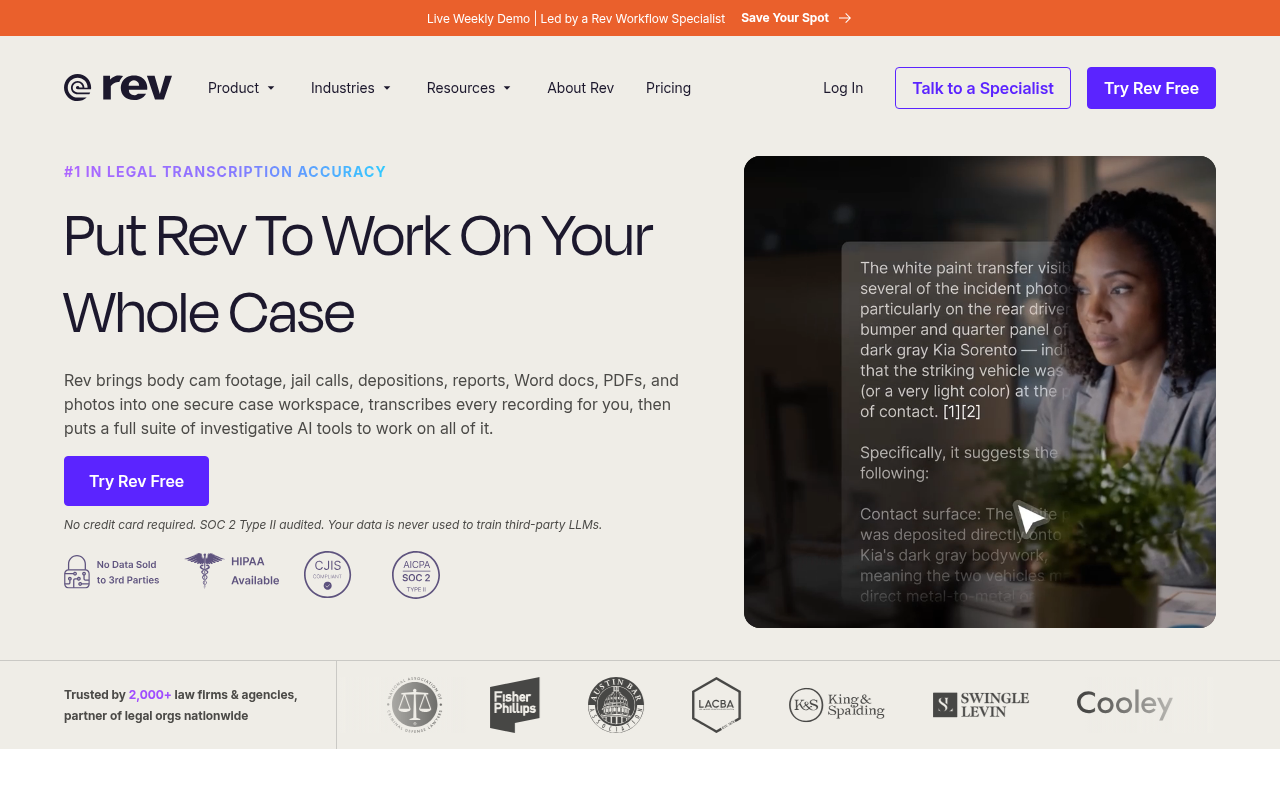Expand the Product dropdown menu
This screenshot has width=1280, height=800.
(x=242, y=88)
